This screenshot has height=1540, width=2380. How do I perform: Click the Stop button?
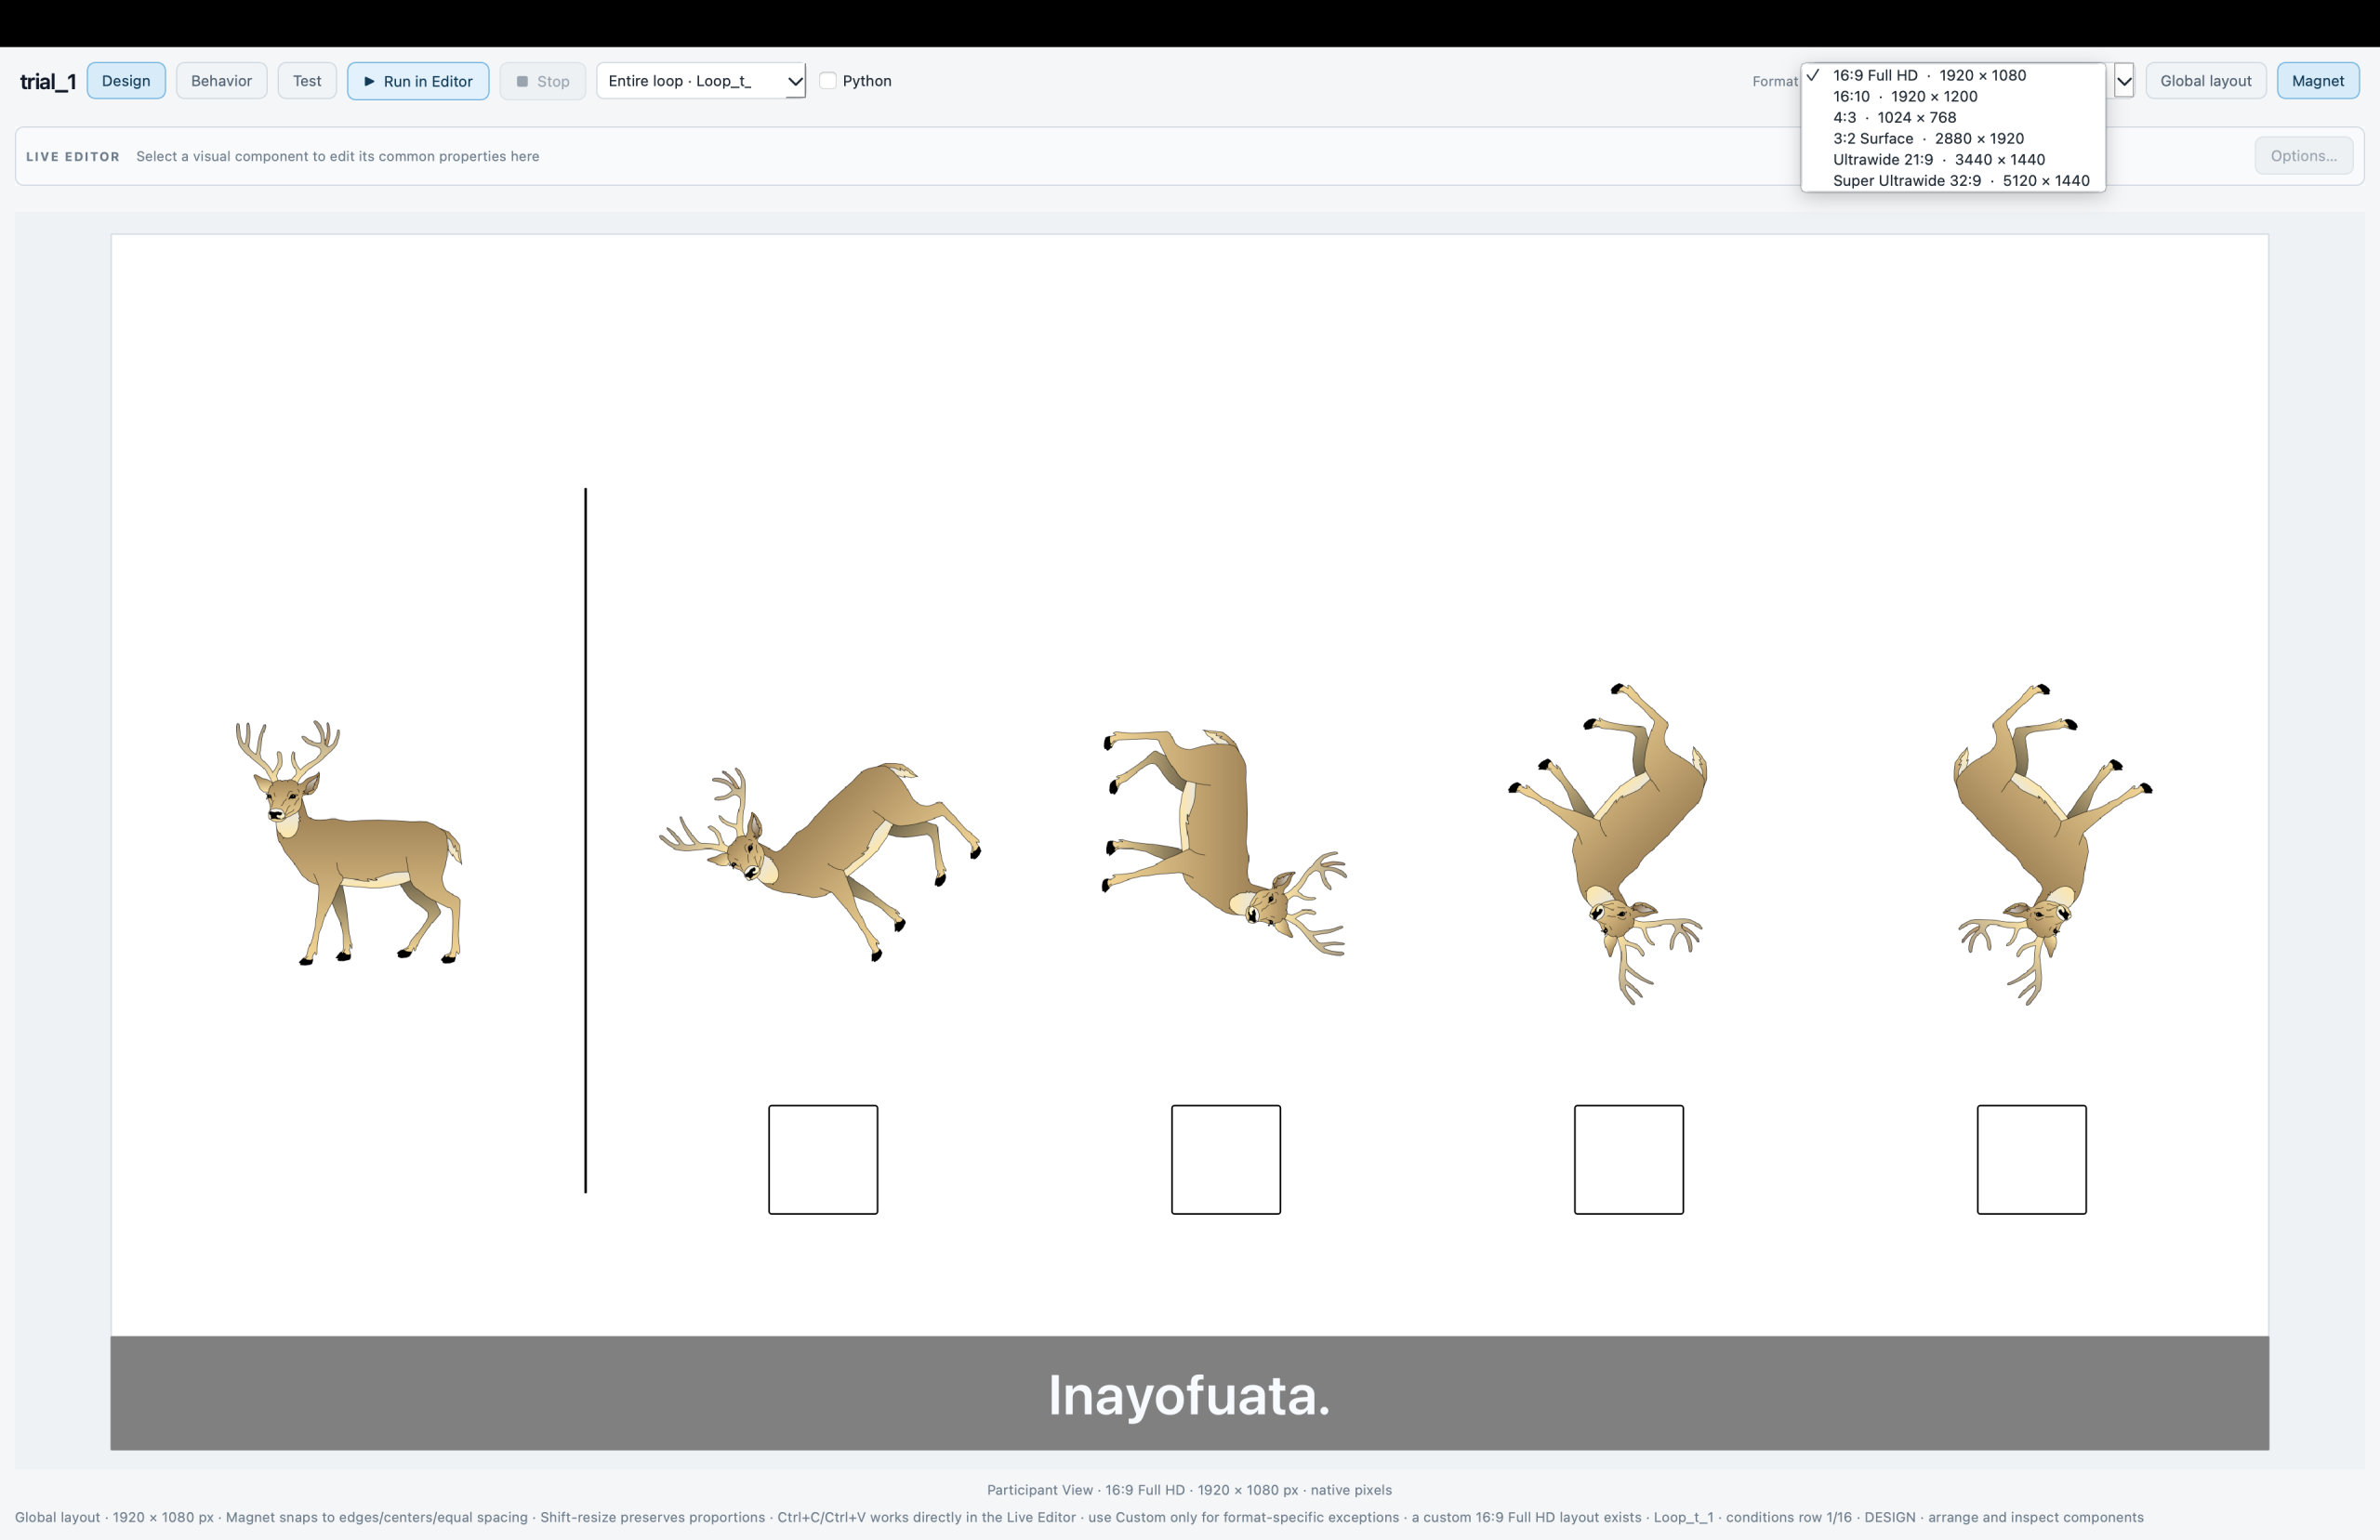click(x=543, y=81)
